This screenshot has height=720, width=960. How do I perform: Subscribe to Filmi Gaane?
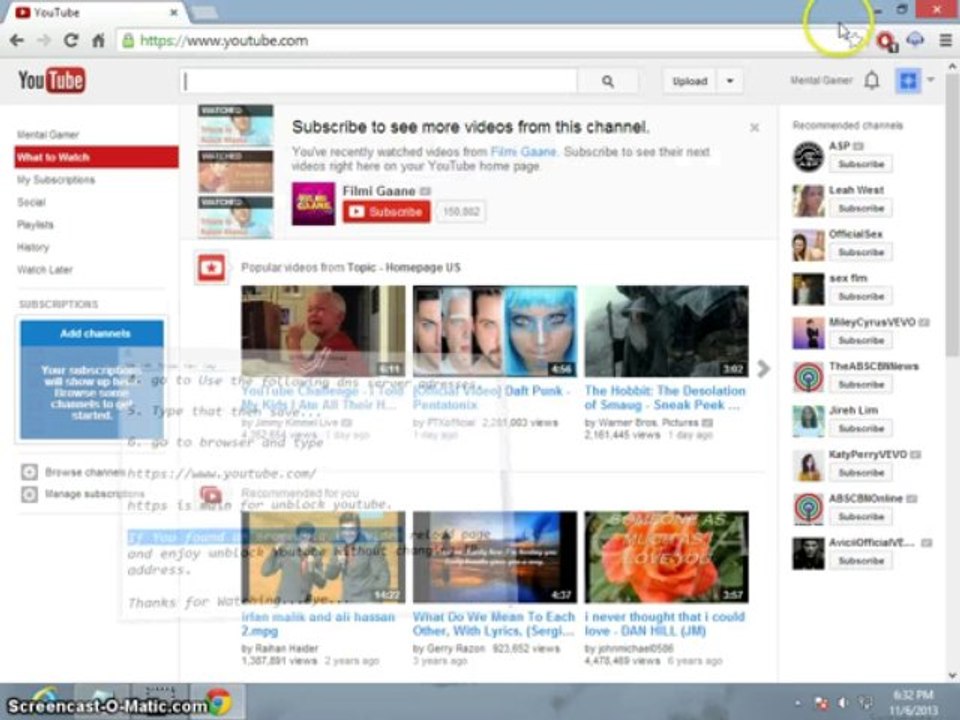tap(386, 212)
